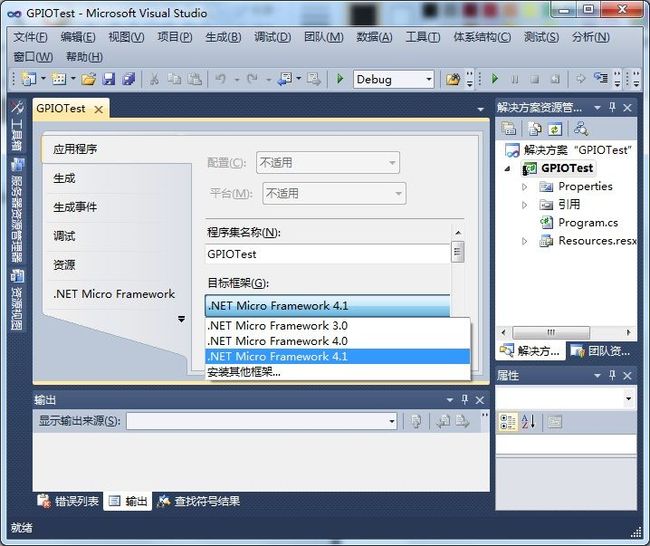Click the Property Pages icon in Properties panel

[x=554, y=422]
